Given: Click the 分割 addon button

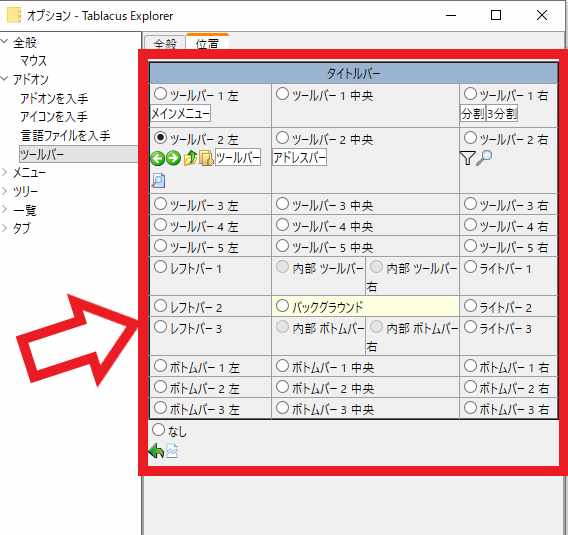Looking at the screenshot, I should [x=473, y=113].
